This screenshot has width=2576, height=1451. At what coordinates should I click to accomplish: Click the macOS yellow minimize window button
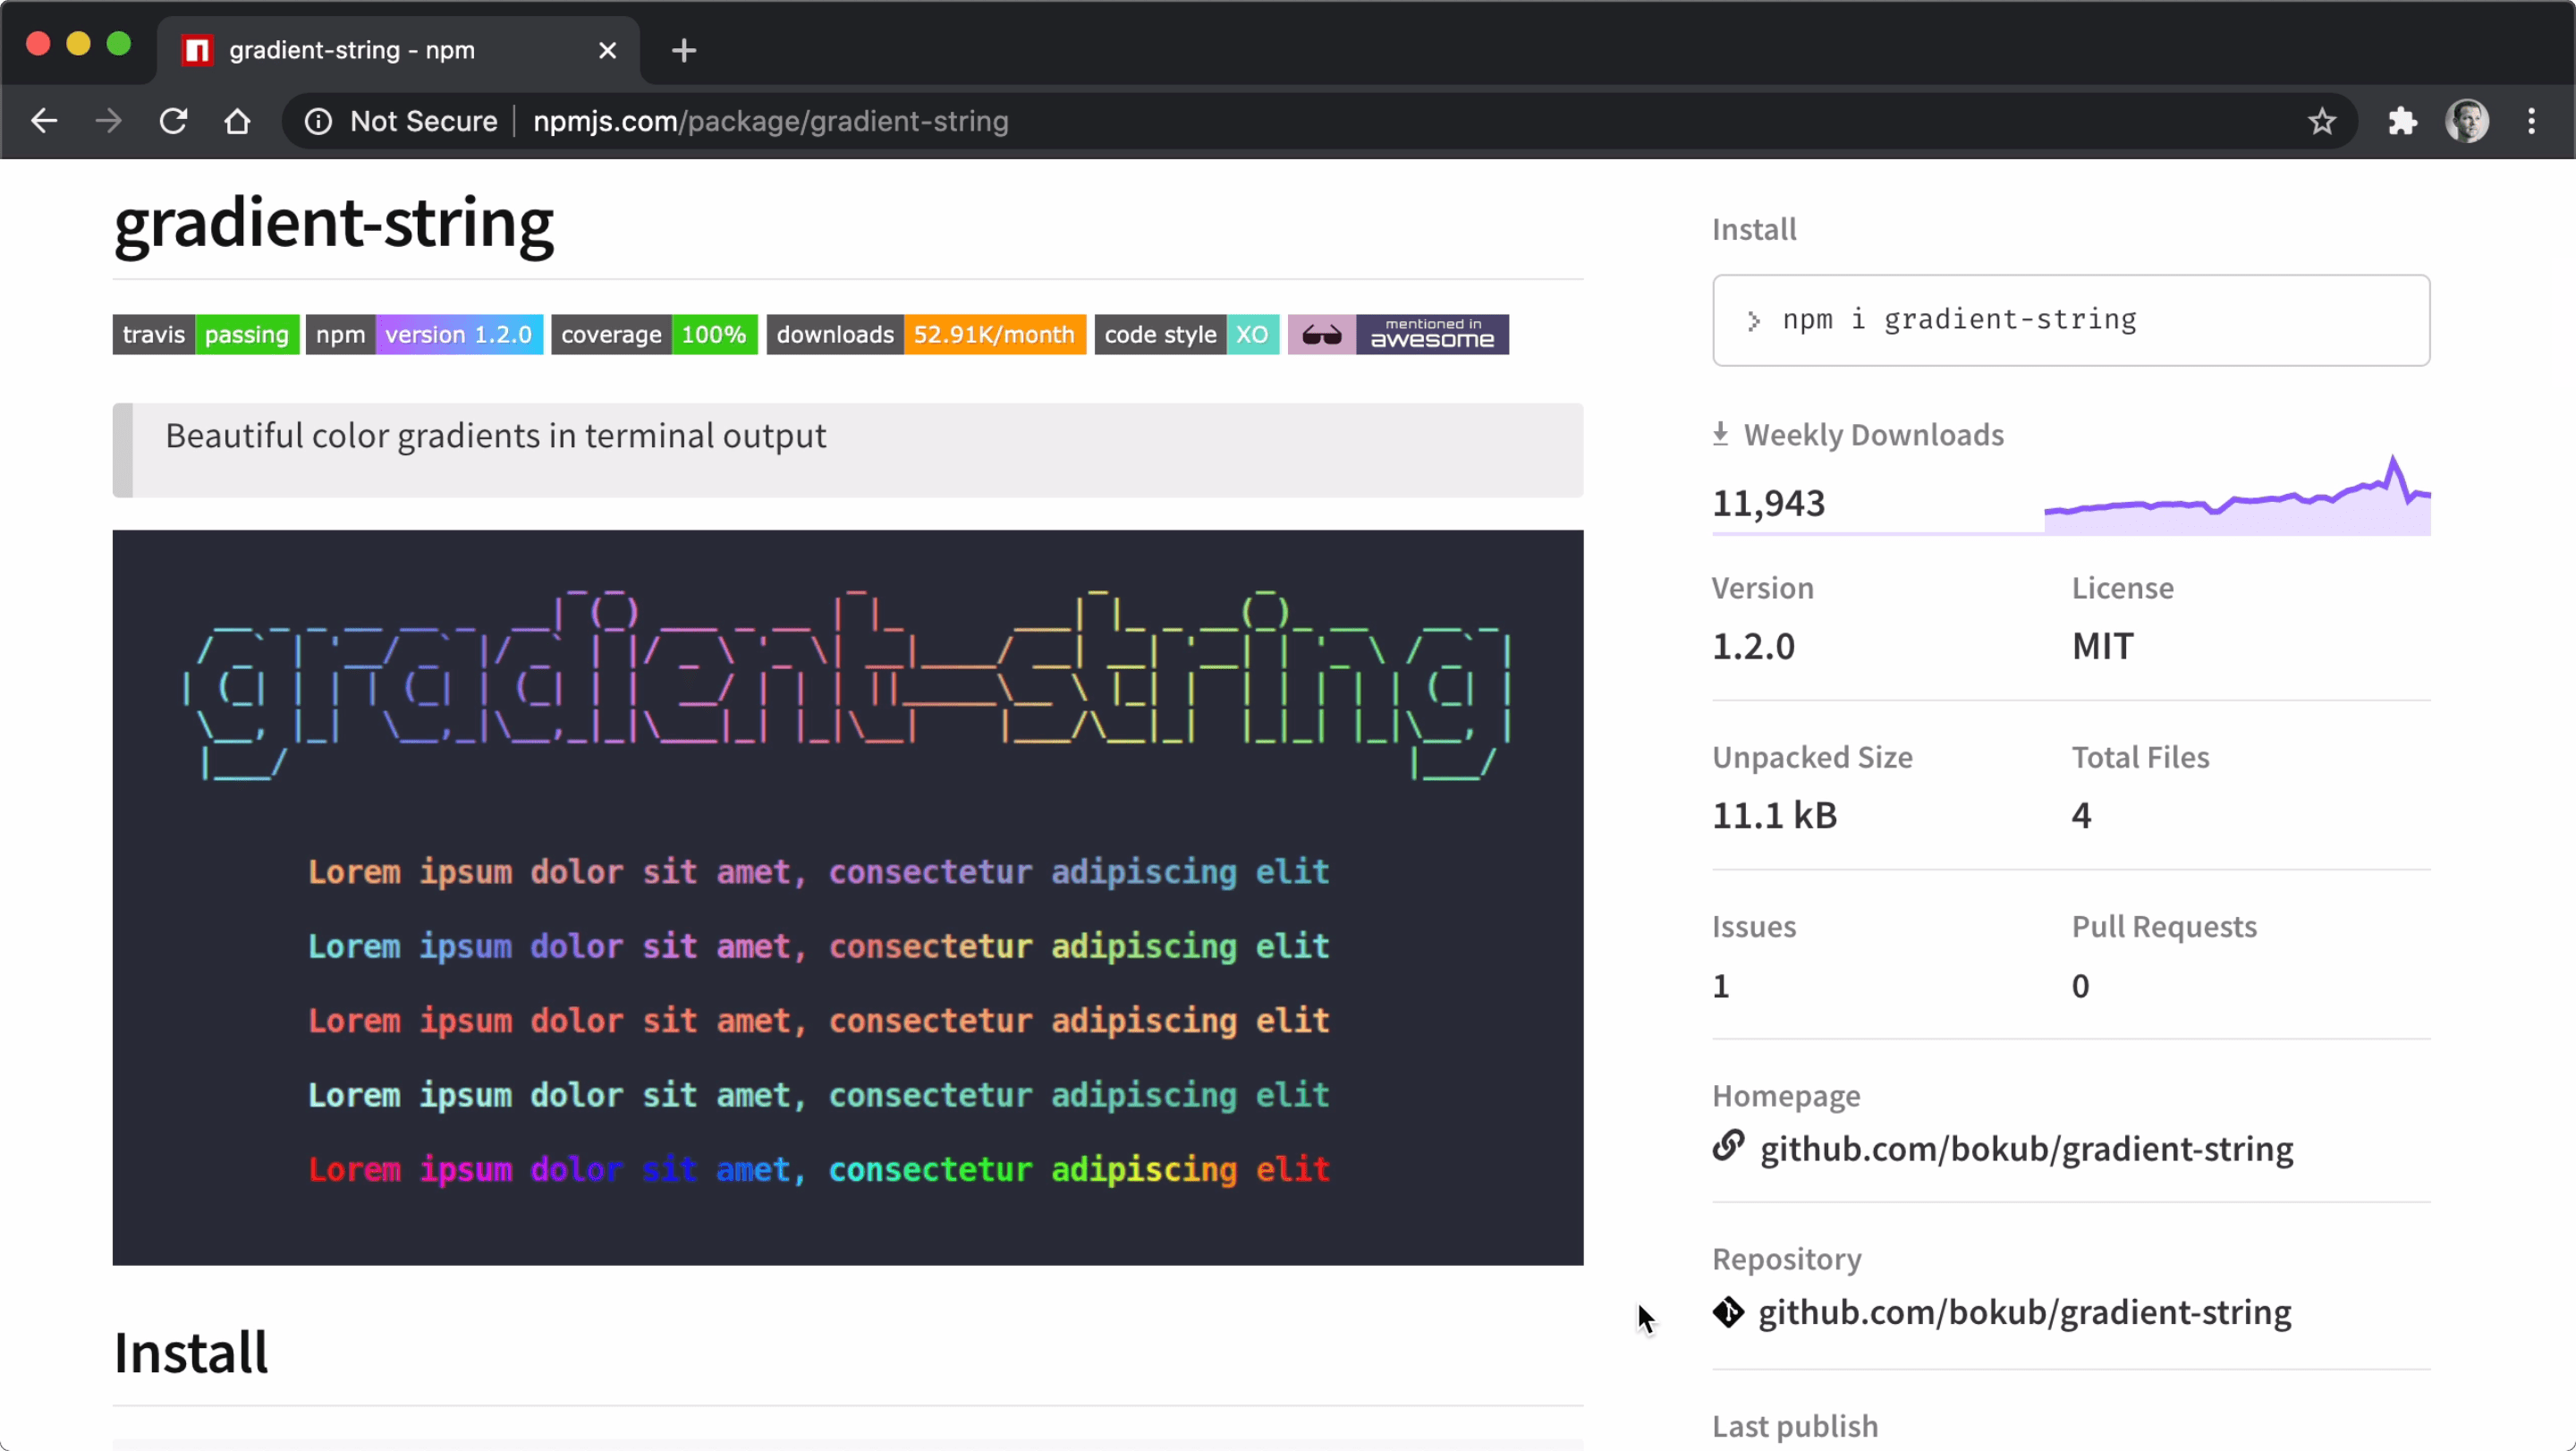(x=78, y=44)
